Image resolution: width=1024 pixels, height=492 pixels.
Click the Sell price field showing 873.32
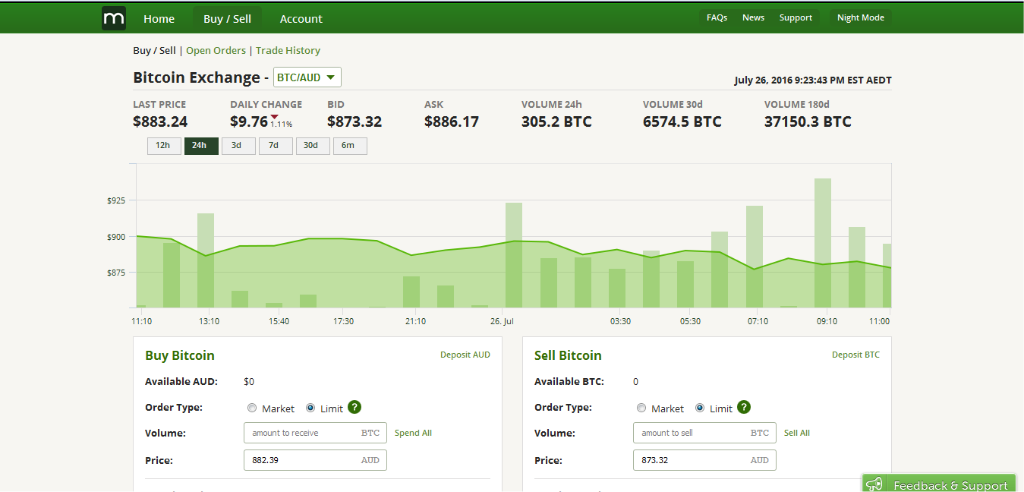pos(705,460)
